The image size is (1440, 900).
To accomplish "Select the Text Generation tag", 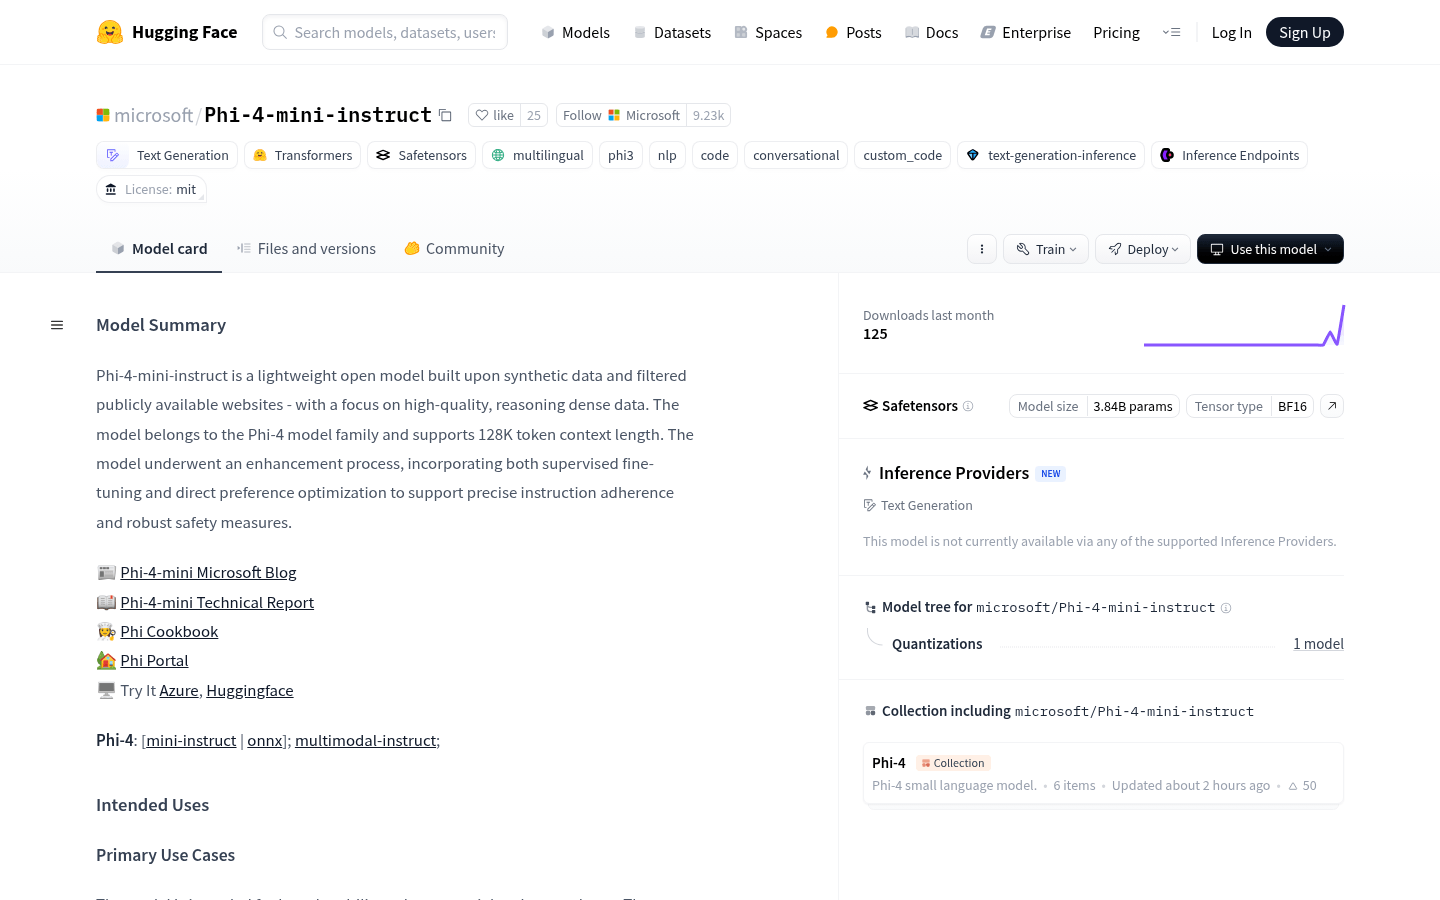I will pos(167,155).
